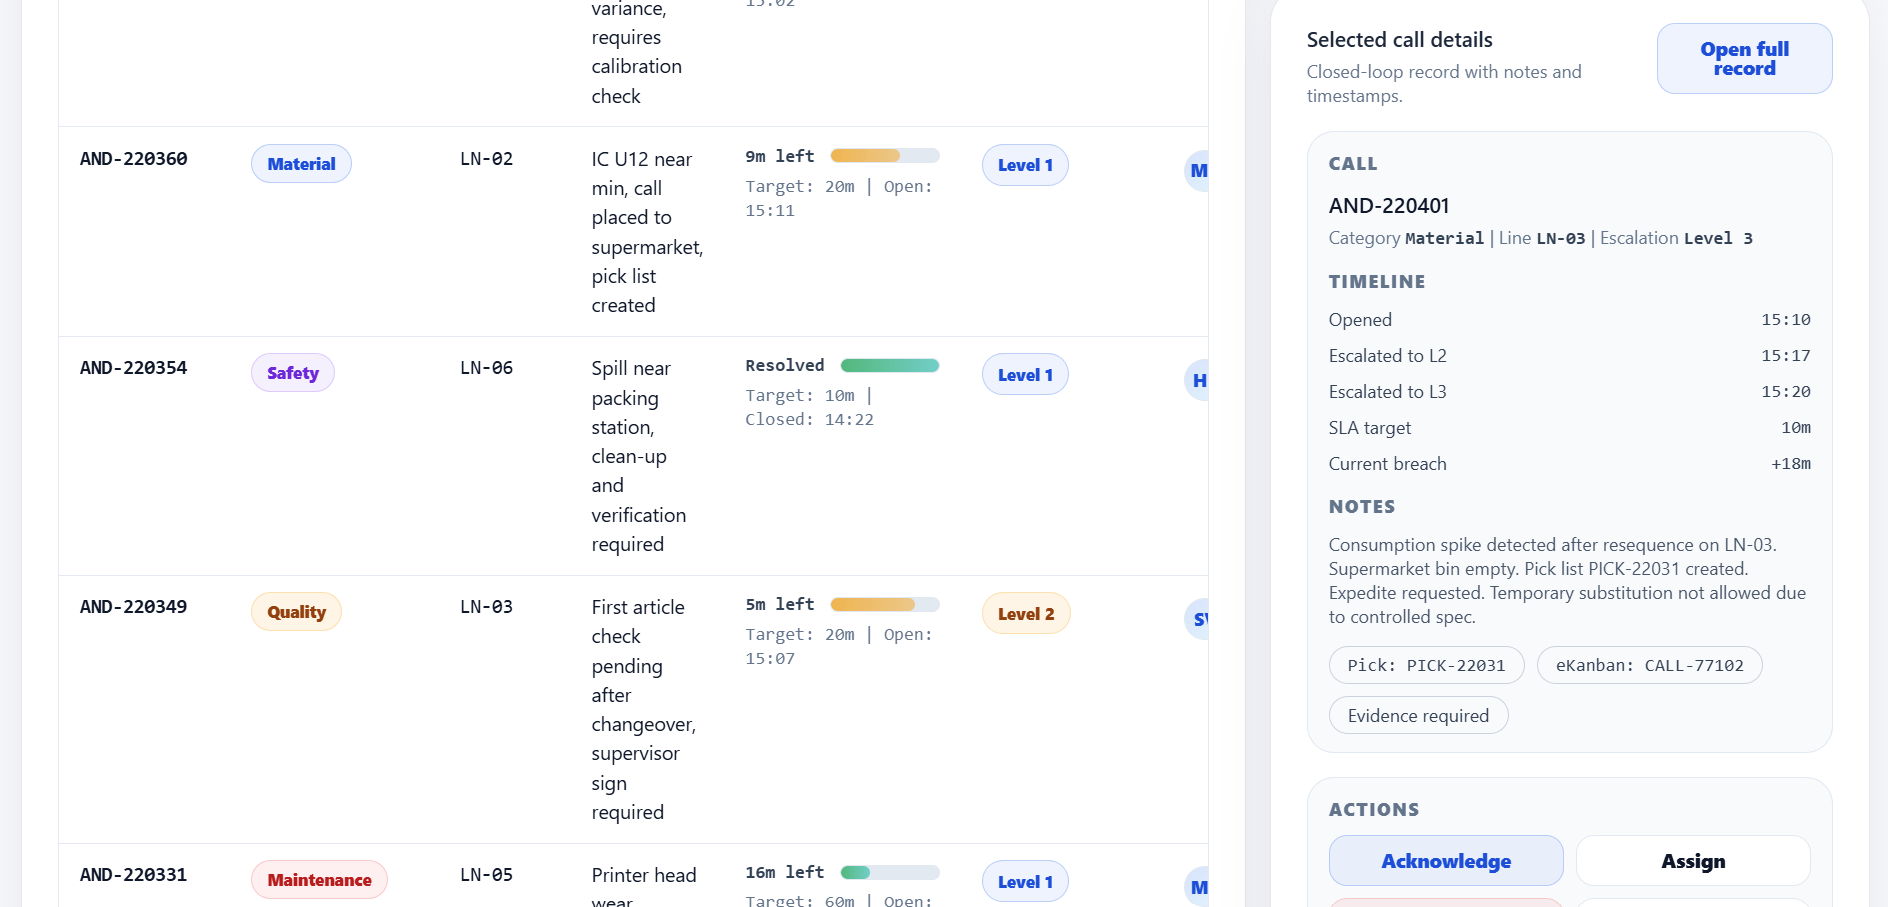Click the Assign action button
The image size is (1888, 907).
pos(1692,861)
